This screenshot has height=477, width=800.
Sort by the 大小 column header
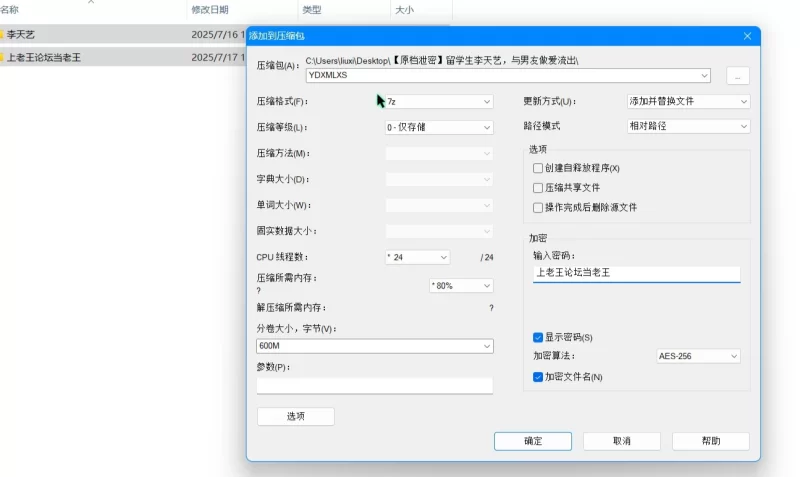pyautogui.click(x=404, y=10)
